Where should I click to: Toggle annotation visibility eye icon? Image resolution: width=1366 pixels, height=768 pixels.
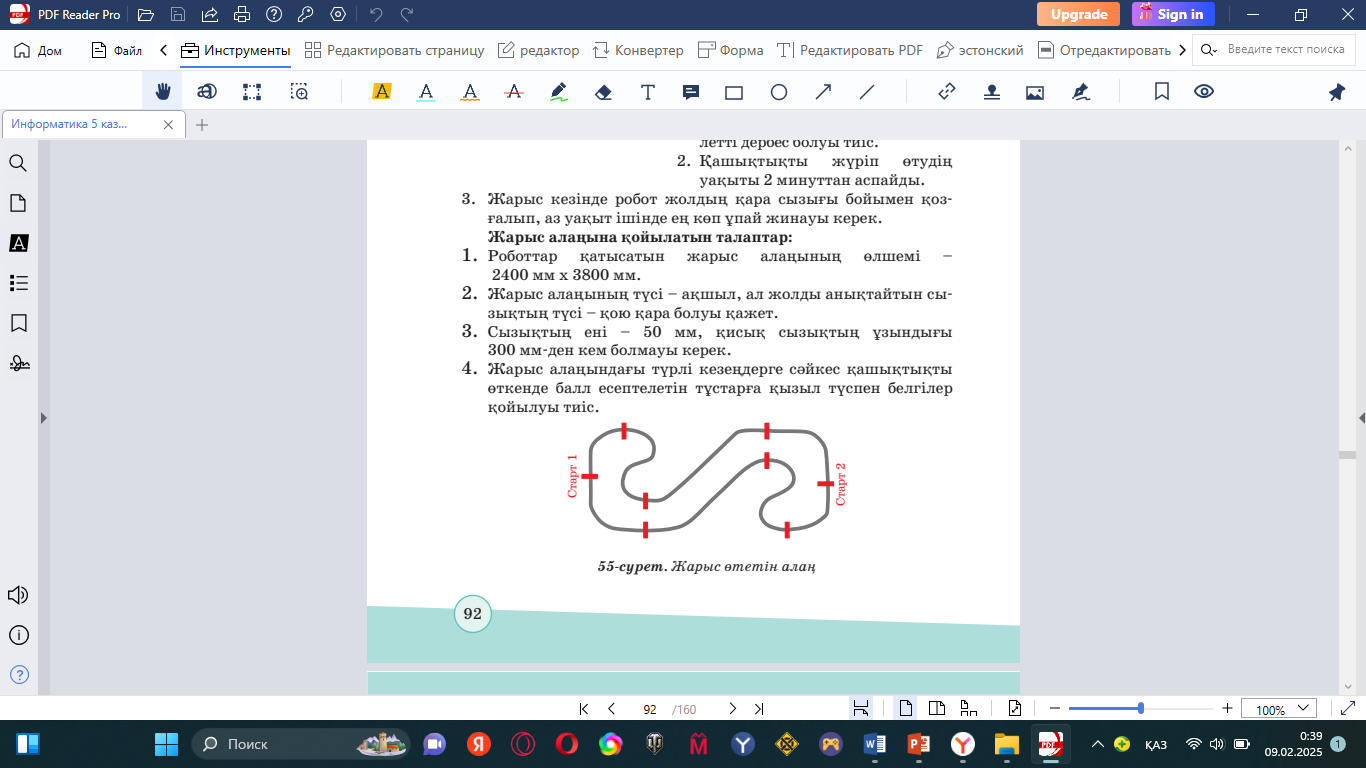click(x=1204, y=92)
